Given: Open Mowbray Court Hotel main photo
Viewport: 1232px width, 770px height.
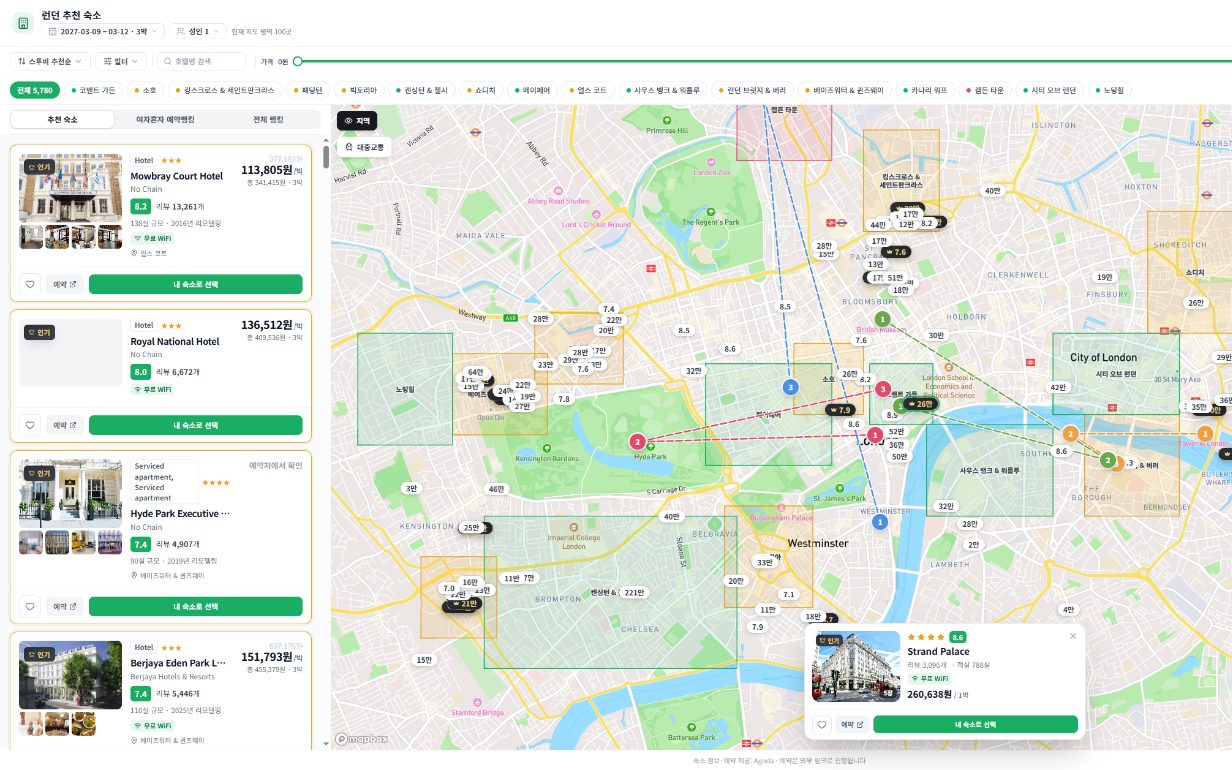Looking at the screenshot, I should (x=70, y=188).
